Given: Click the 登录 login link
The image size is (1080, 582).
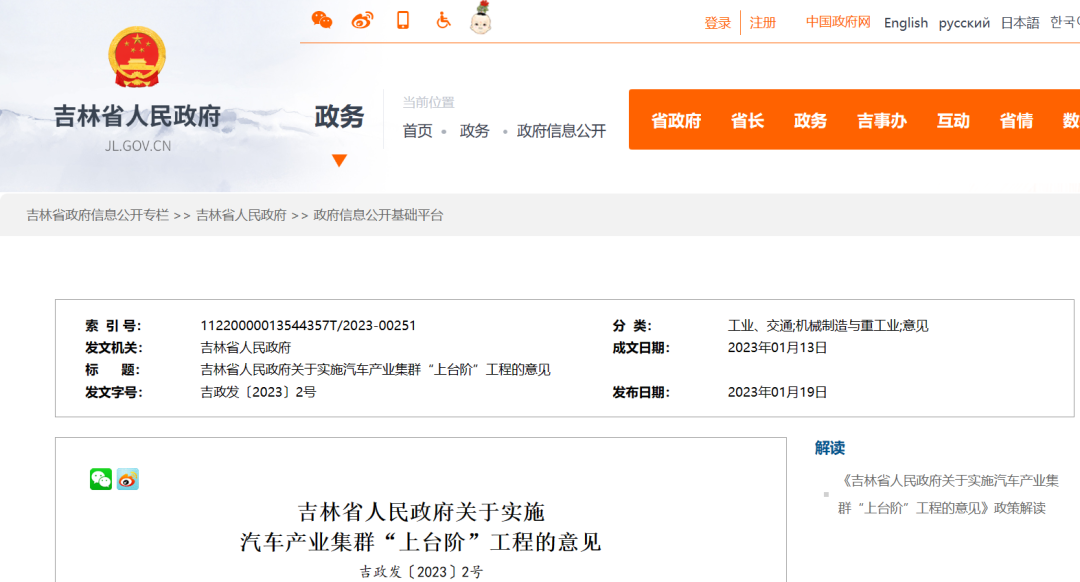Looking at the screenshot, I should (718, 23).
